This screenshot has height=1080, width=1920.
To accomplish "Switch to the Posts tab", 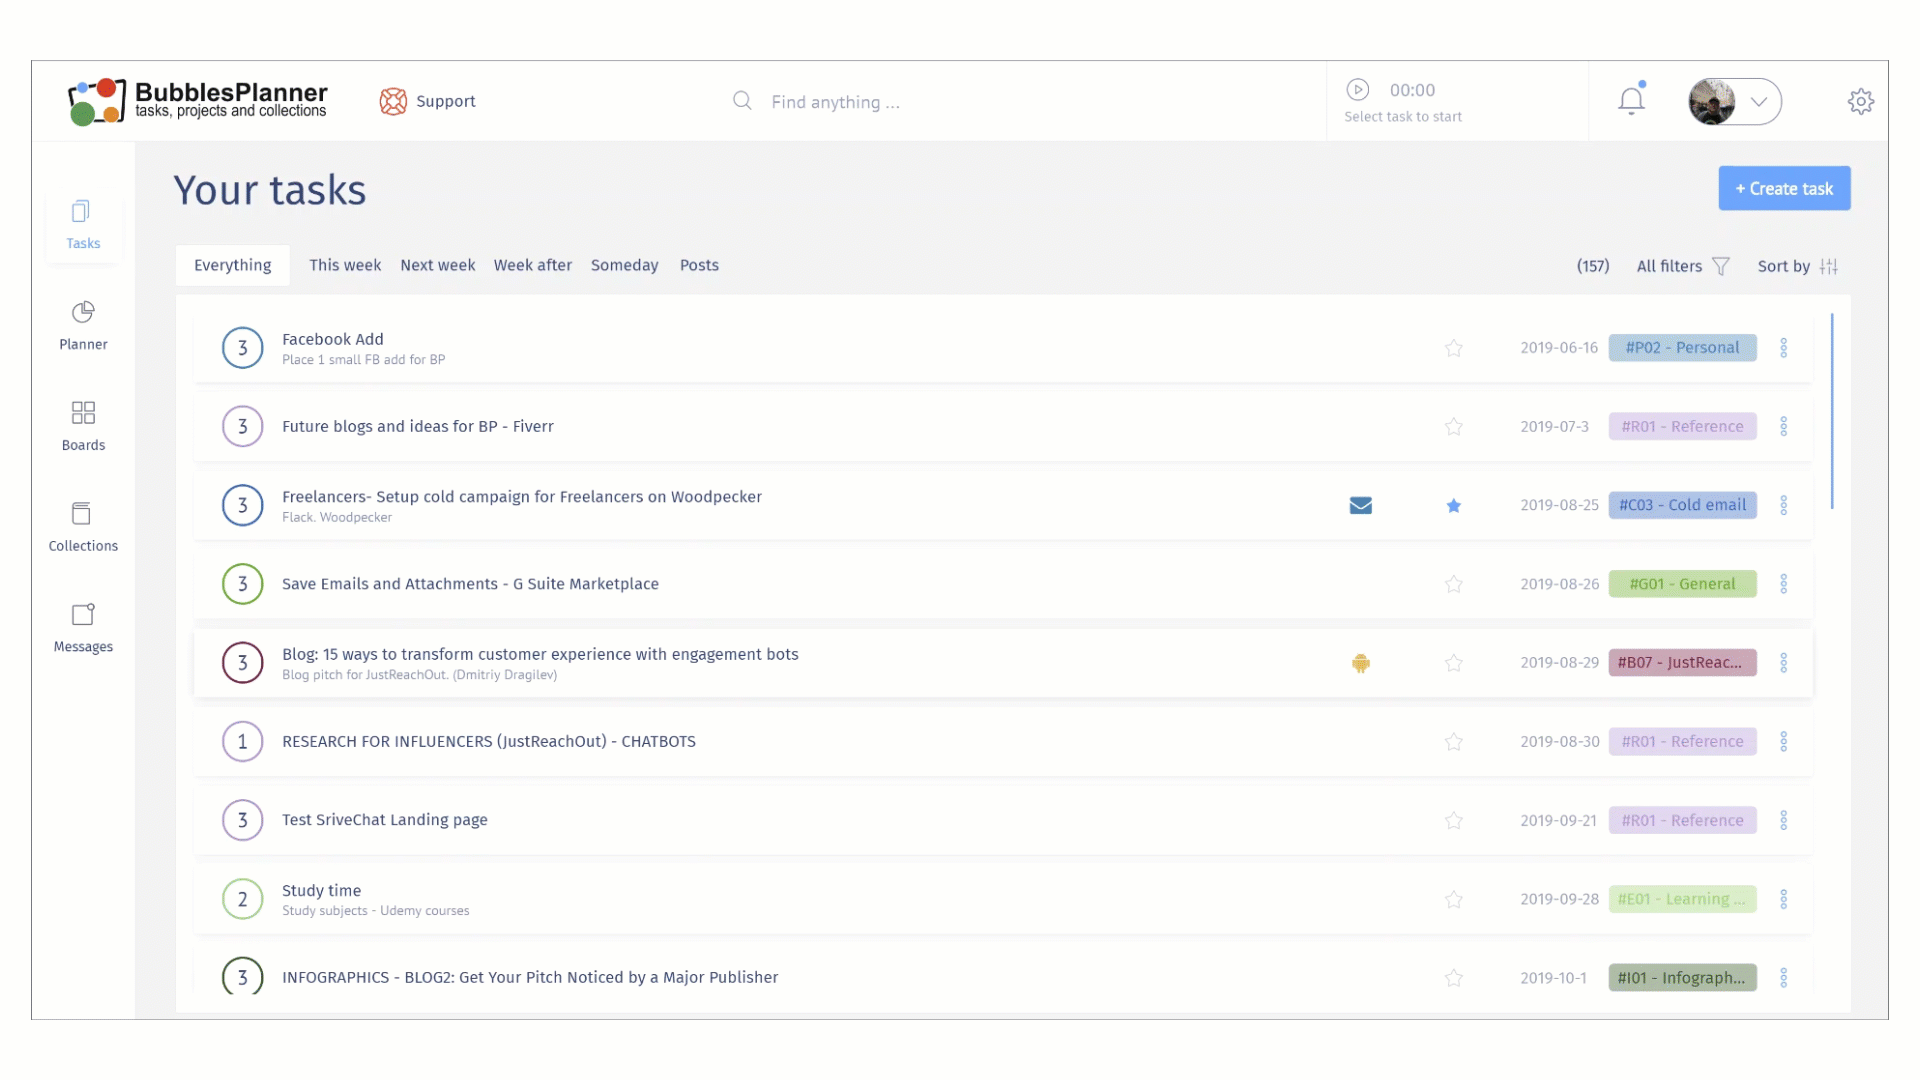I will pyautogui.click(x=699, y=265).
